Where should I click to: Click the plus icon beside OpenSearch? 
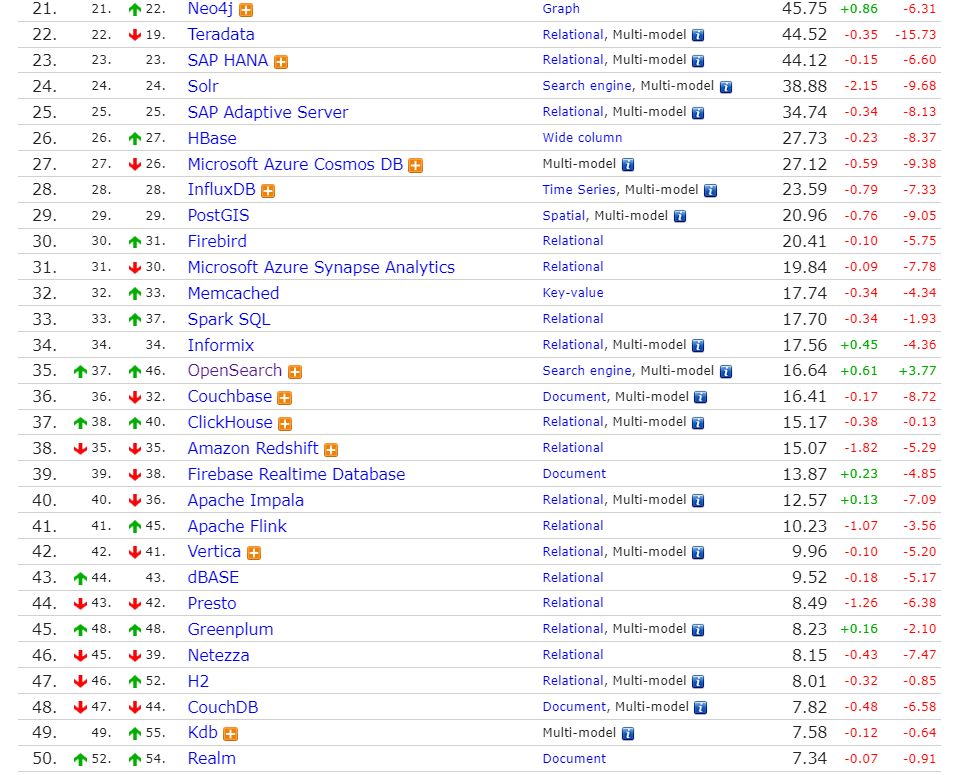pyautogui.click(x=295, y=372)
